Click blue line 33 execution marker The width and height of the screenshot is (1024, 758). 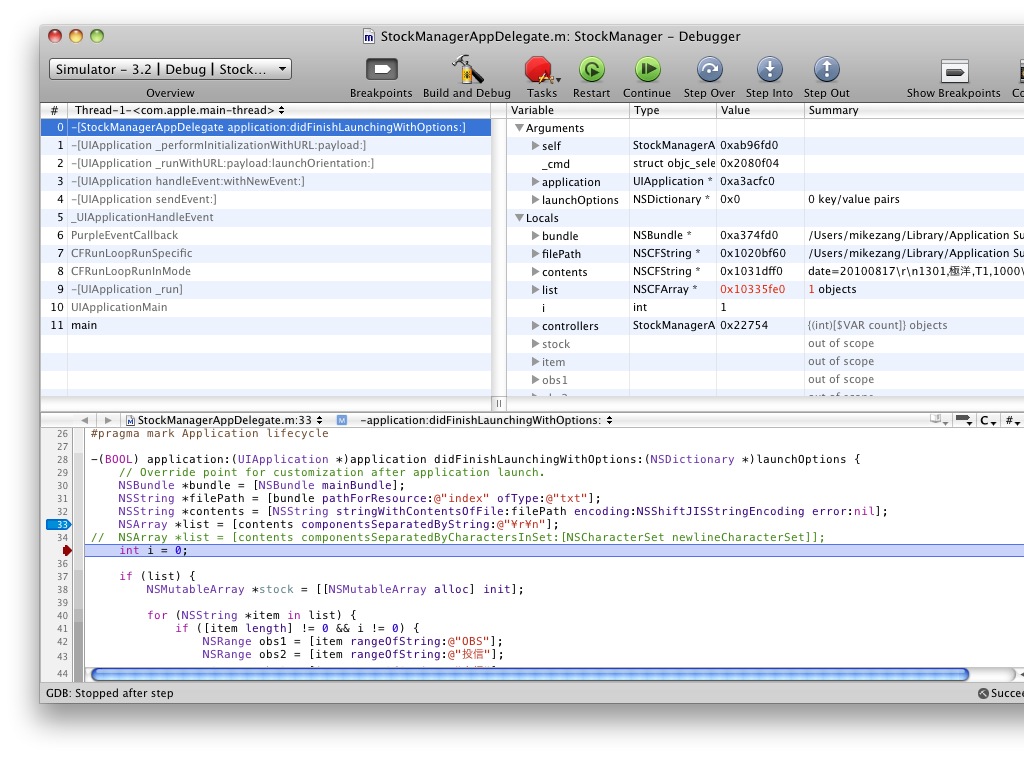(59, 524)
